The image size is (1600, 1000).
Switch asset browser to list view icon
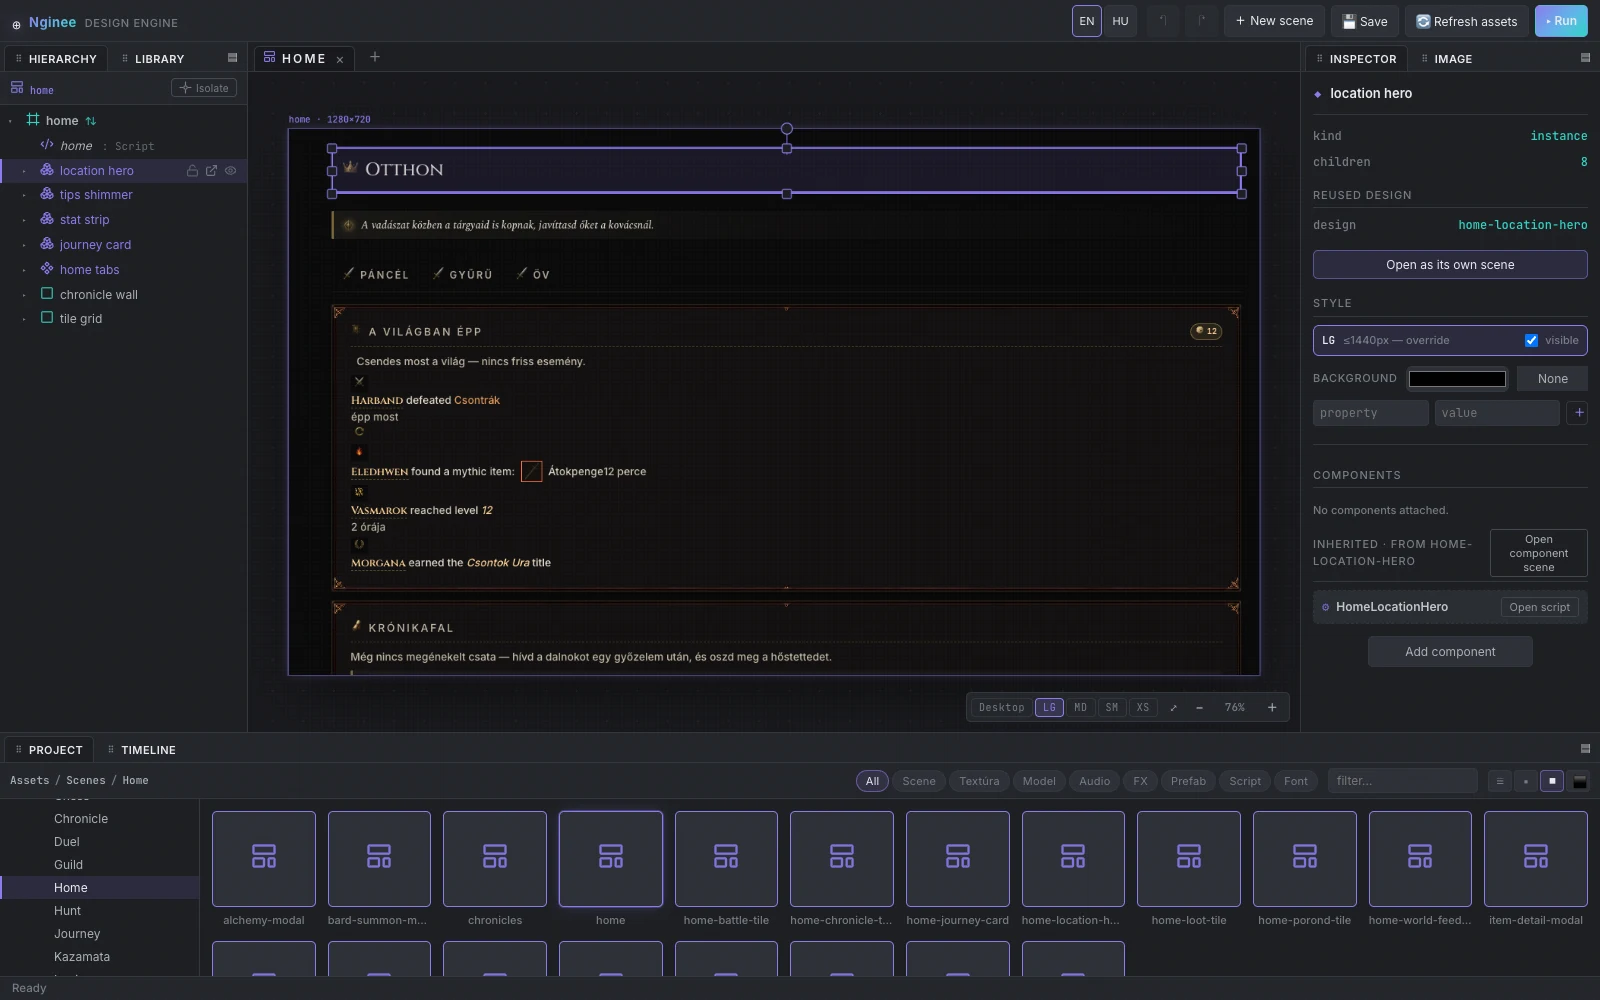(x=1499, y=782)
